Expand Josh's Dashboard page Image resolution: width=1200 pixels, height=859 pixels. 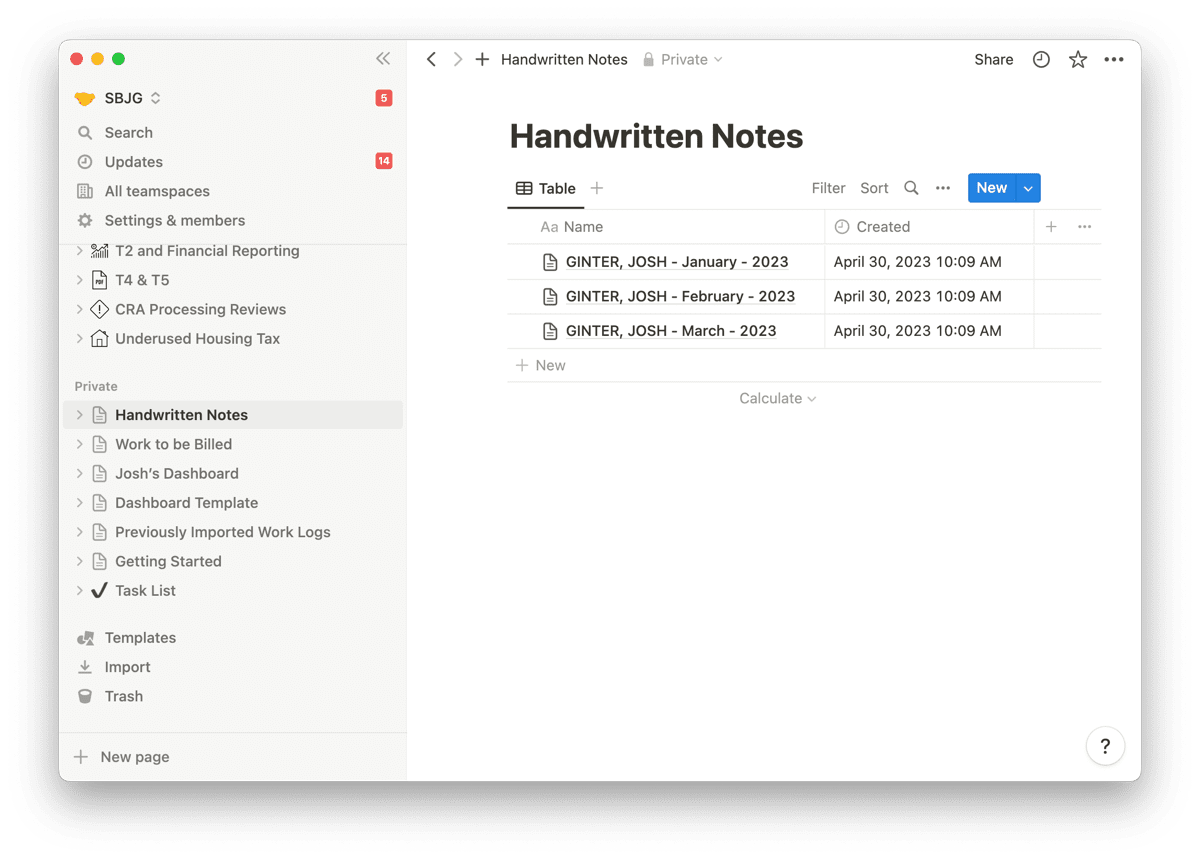pos(80,473)
